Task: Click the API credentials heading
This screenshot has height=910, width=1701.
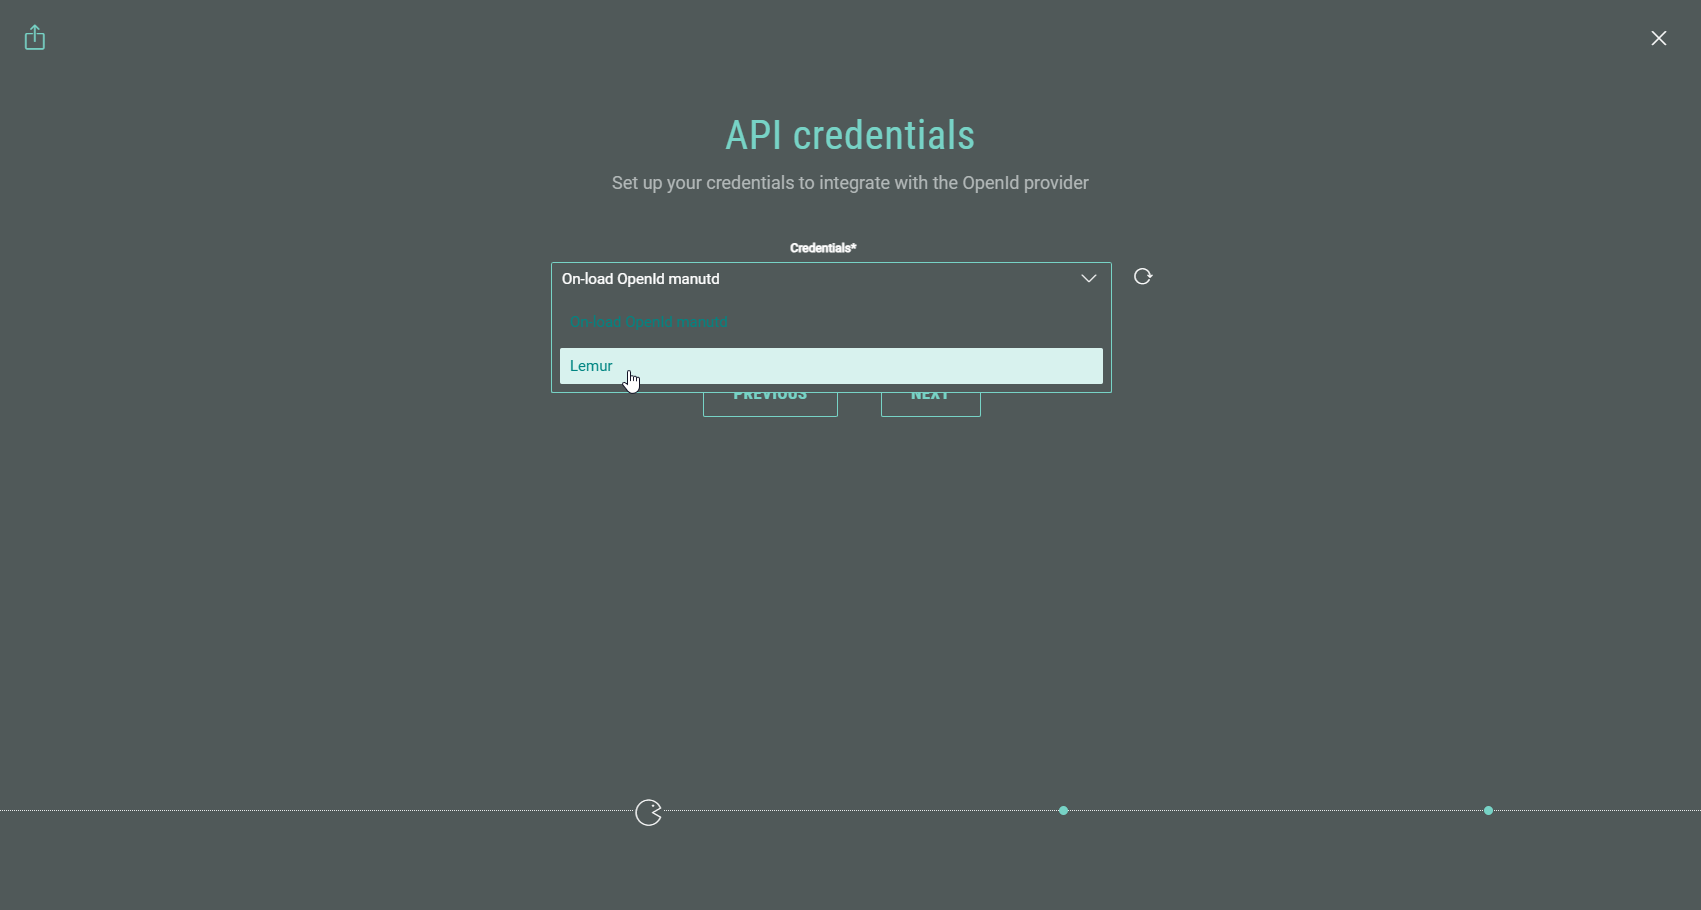Action: coord(850,136)
